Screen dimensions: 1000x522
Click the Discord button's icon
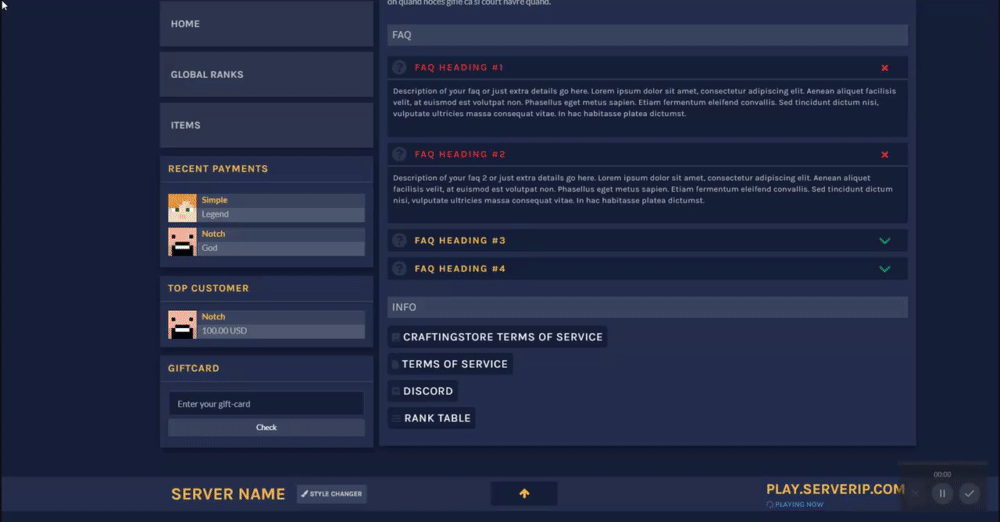(395, 391)
